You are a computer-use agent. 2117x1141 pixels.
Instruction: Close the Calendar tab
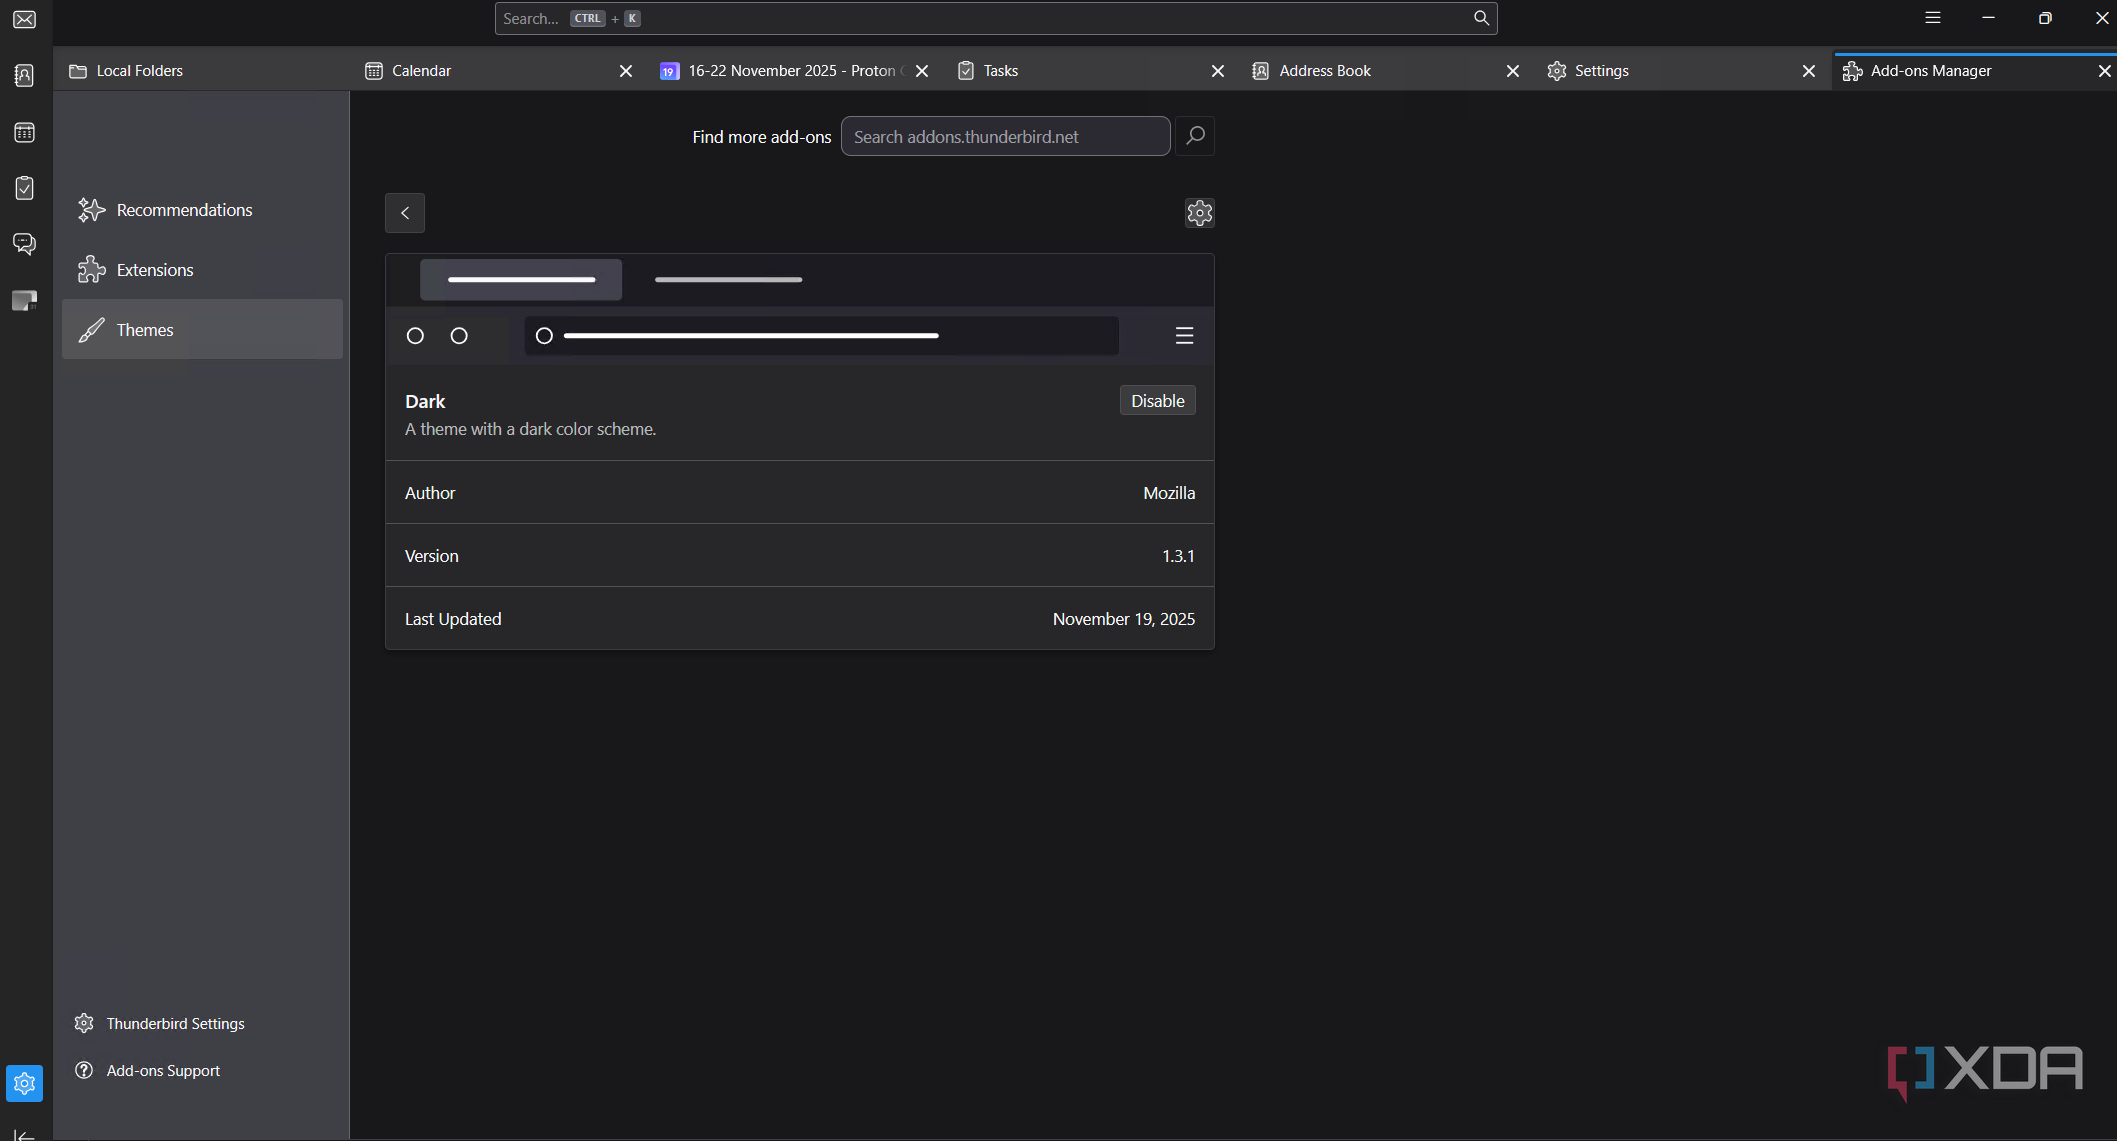point(626,71)
